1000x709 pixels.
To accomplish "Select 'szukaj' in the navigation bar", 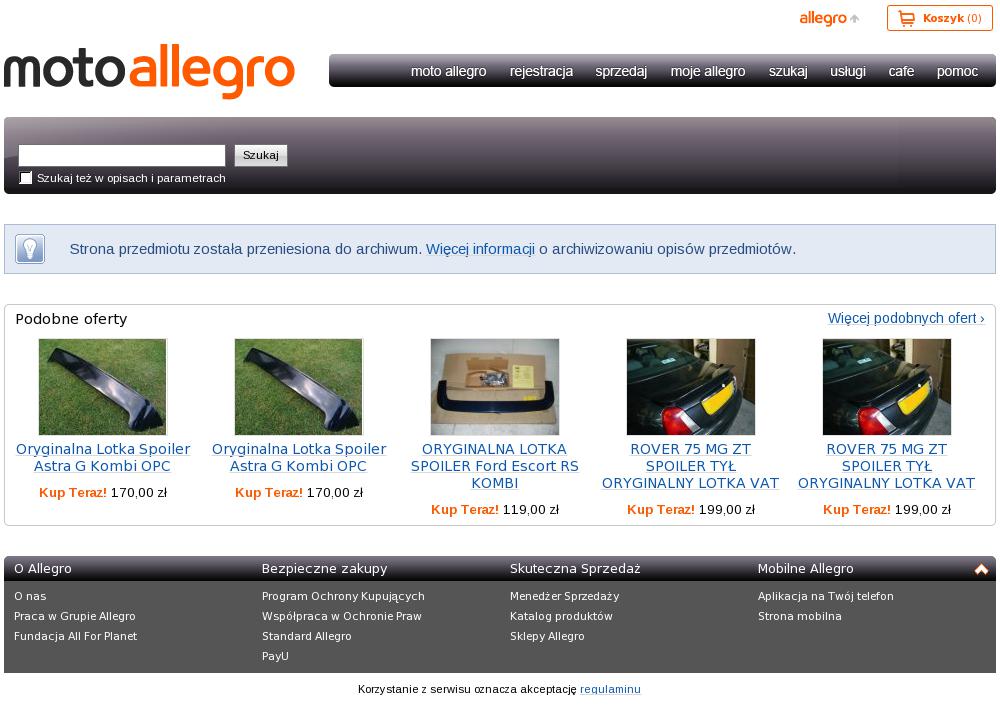I will pyautogui.click(x=788, y=71).
